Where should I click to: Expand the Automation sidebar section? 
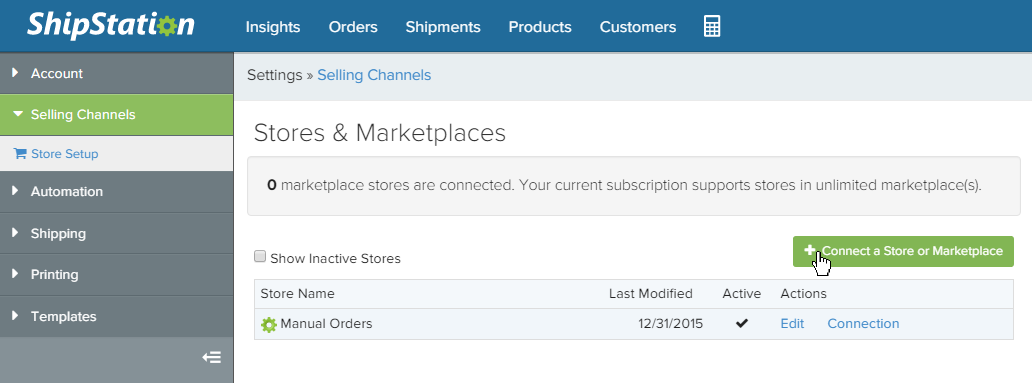coord(116,192)
